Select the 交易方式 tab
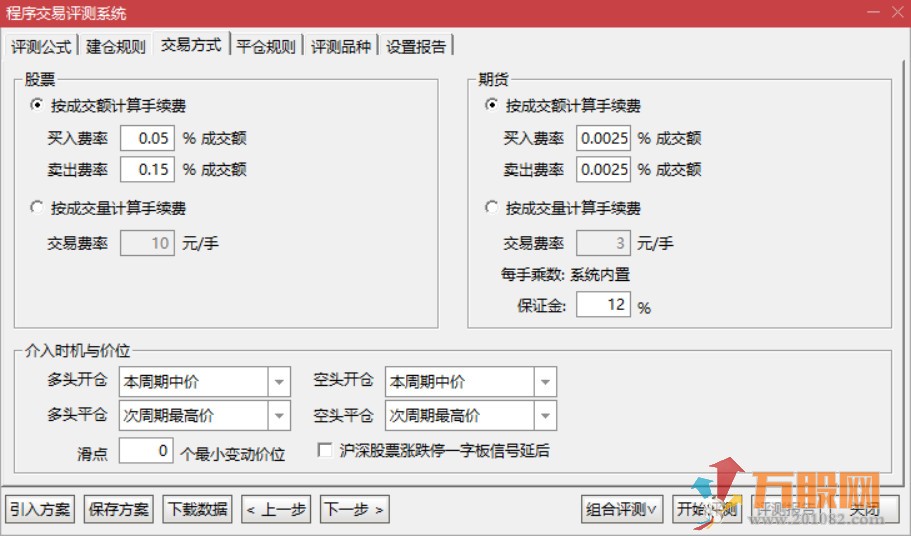Screen dimensions: 911x536 (x=191, y=44)
